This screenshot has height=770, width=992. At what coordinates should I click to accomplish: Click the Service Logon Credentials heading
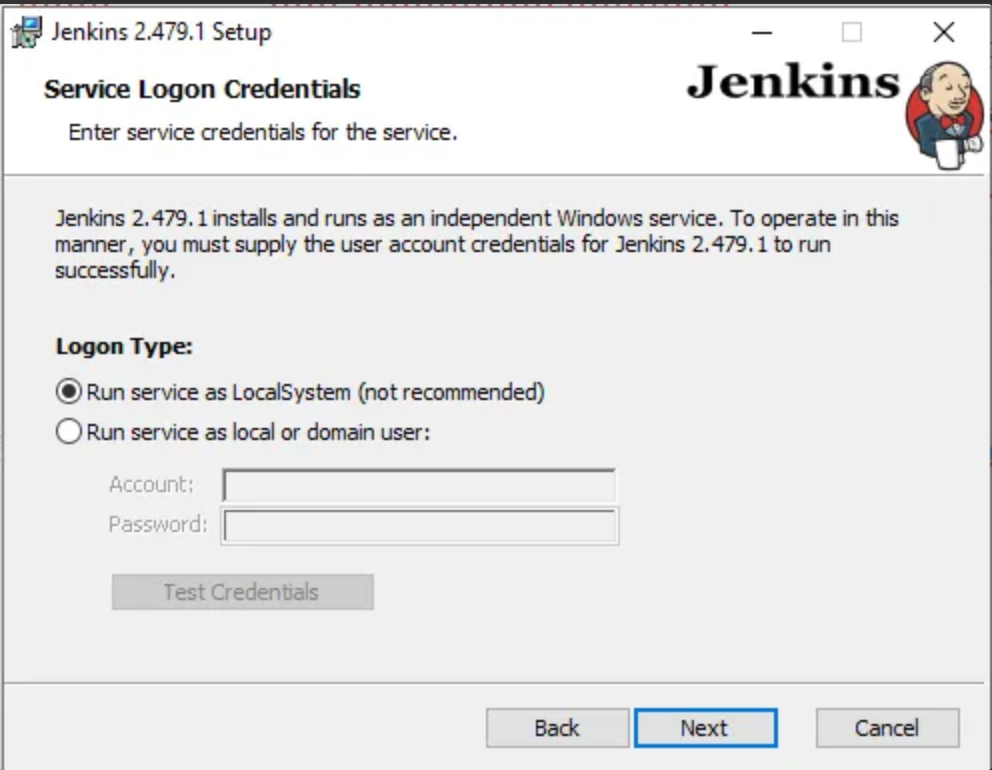[200, 89]
